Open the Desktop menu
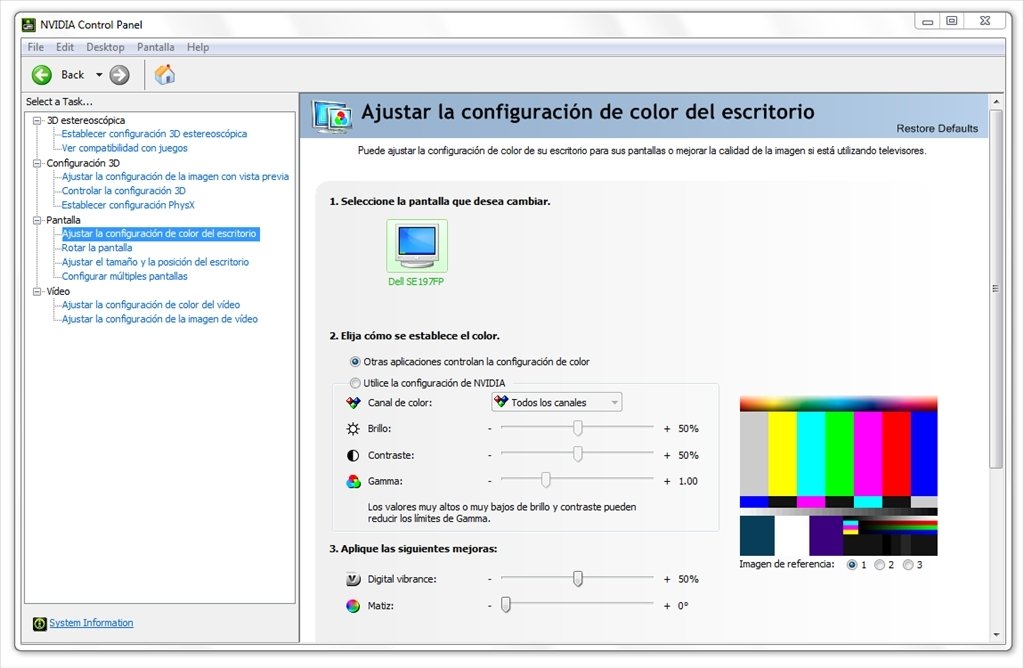The width and height of the screenshot is (1023, 668). click(105, 47)
